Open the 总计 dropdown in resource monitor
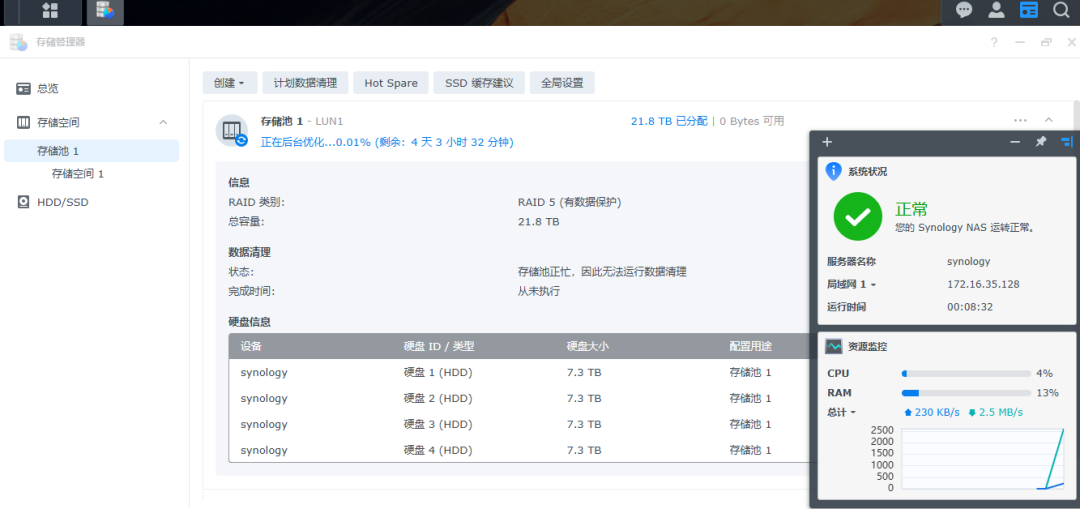Image resolution: width=1080 pixels, height=509 pixels. click(x=841, y=412)
